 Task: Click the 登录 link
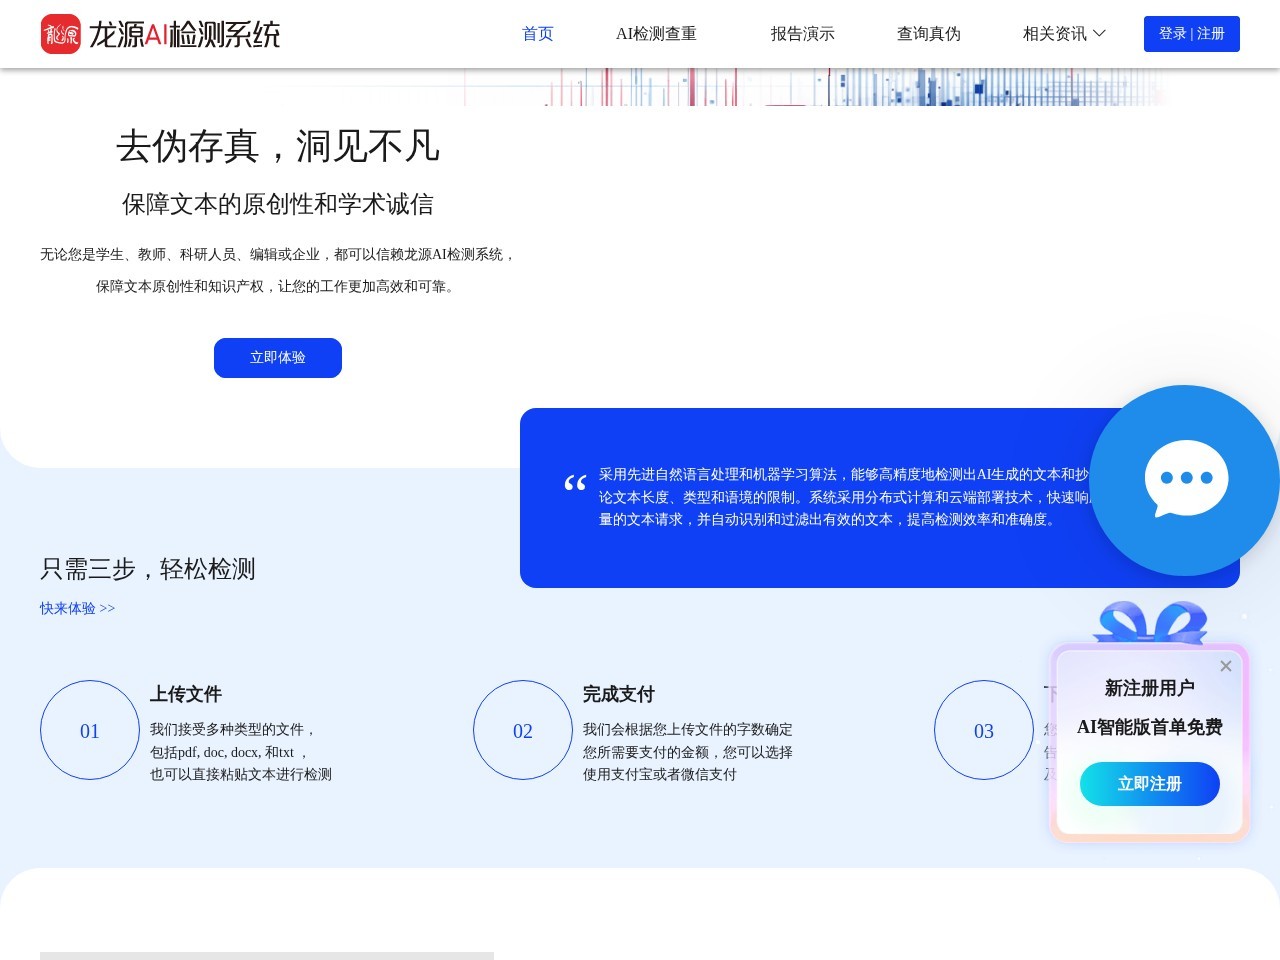(1172, 33)
